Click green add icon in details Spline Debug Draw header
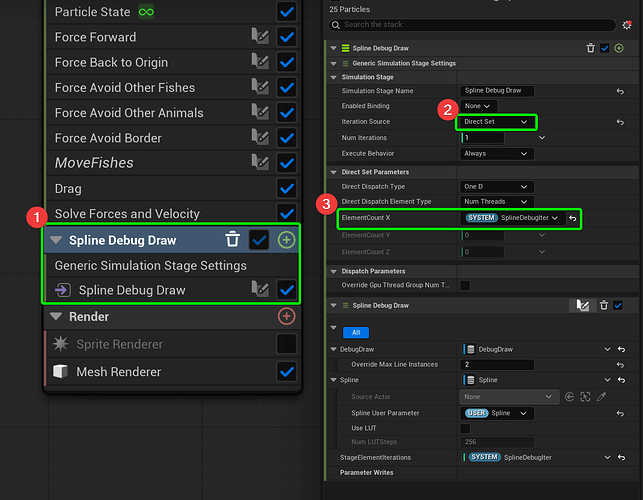 [619, 48]
